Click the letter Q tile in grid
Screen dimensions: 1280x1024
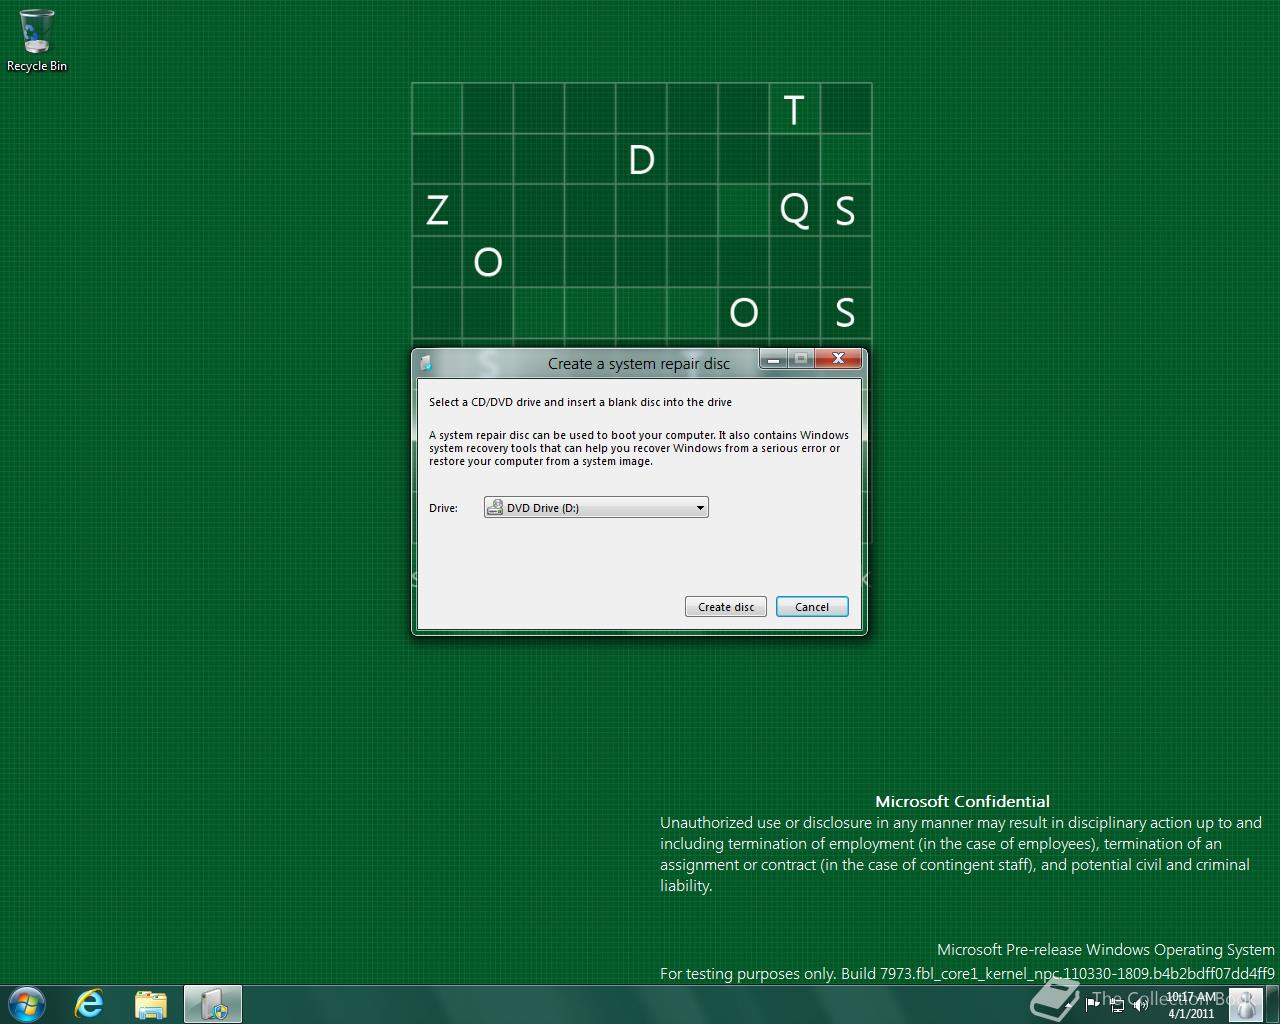point(794,211)
